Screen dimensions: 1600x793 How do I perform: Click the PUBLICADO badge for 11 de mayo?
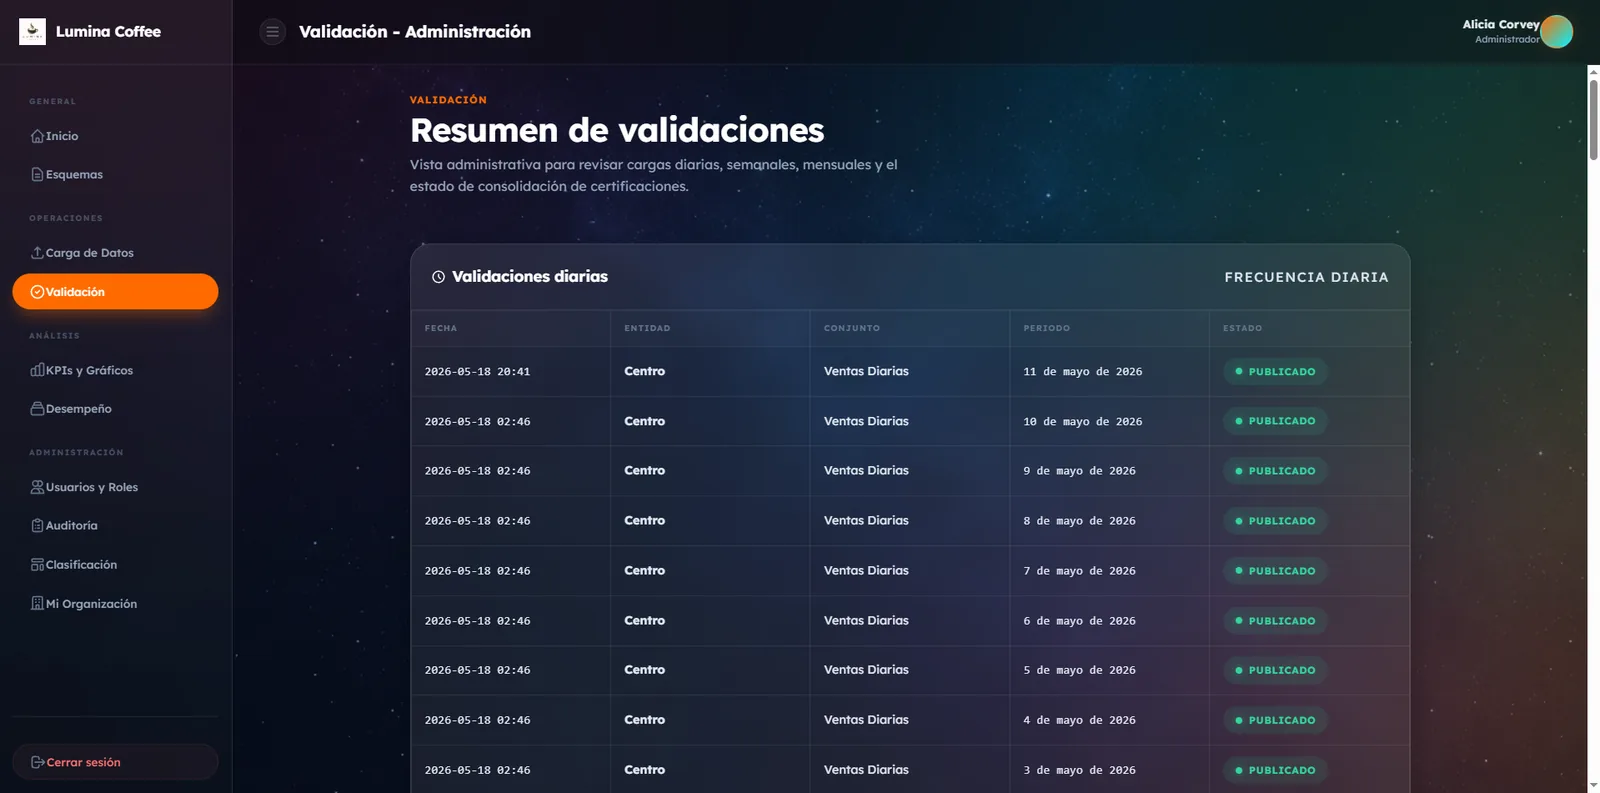[x=1275, y=372]
